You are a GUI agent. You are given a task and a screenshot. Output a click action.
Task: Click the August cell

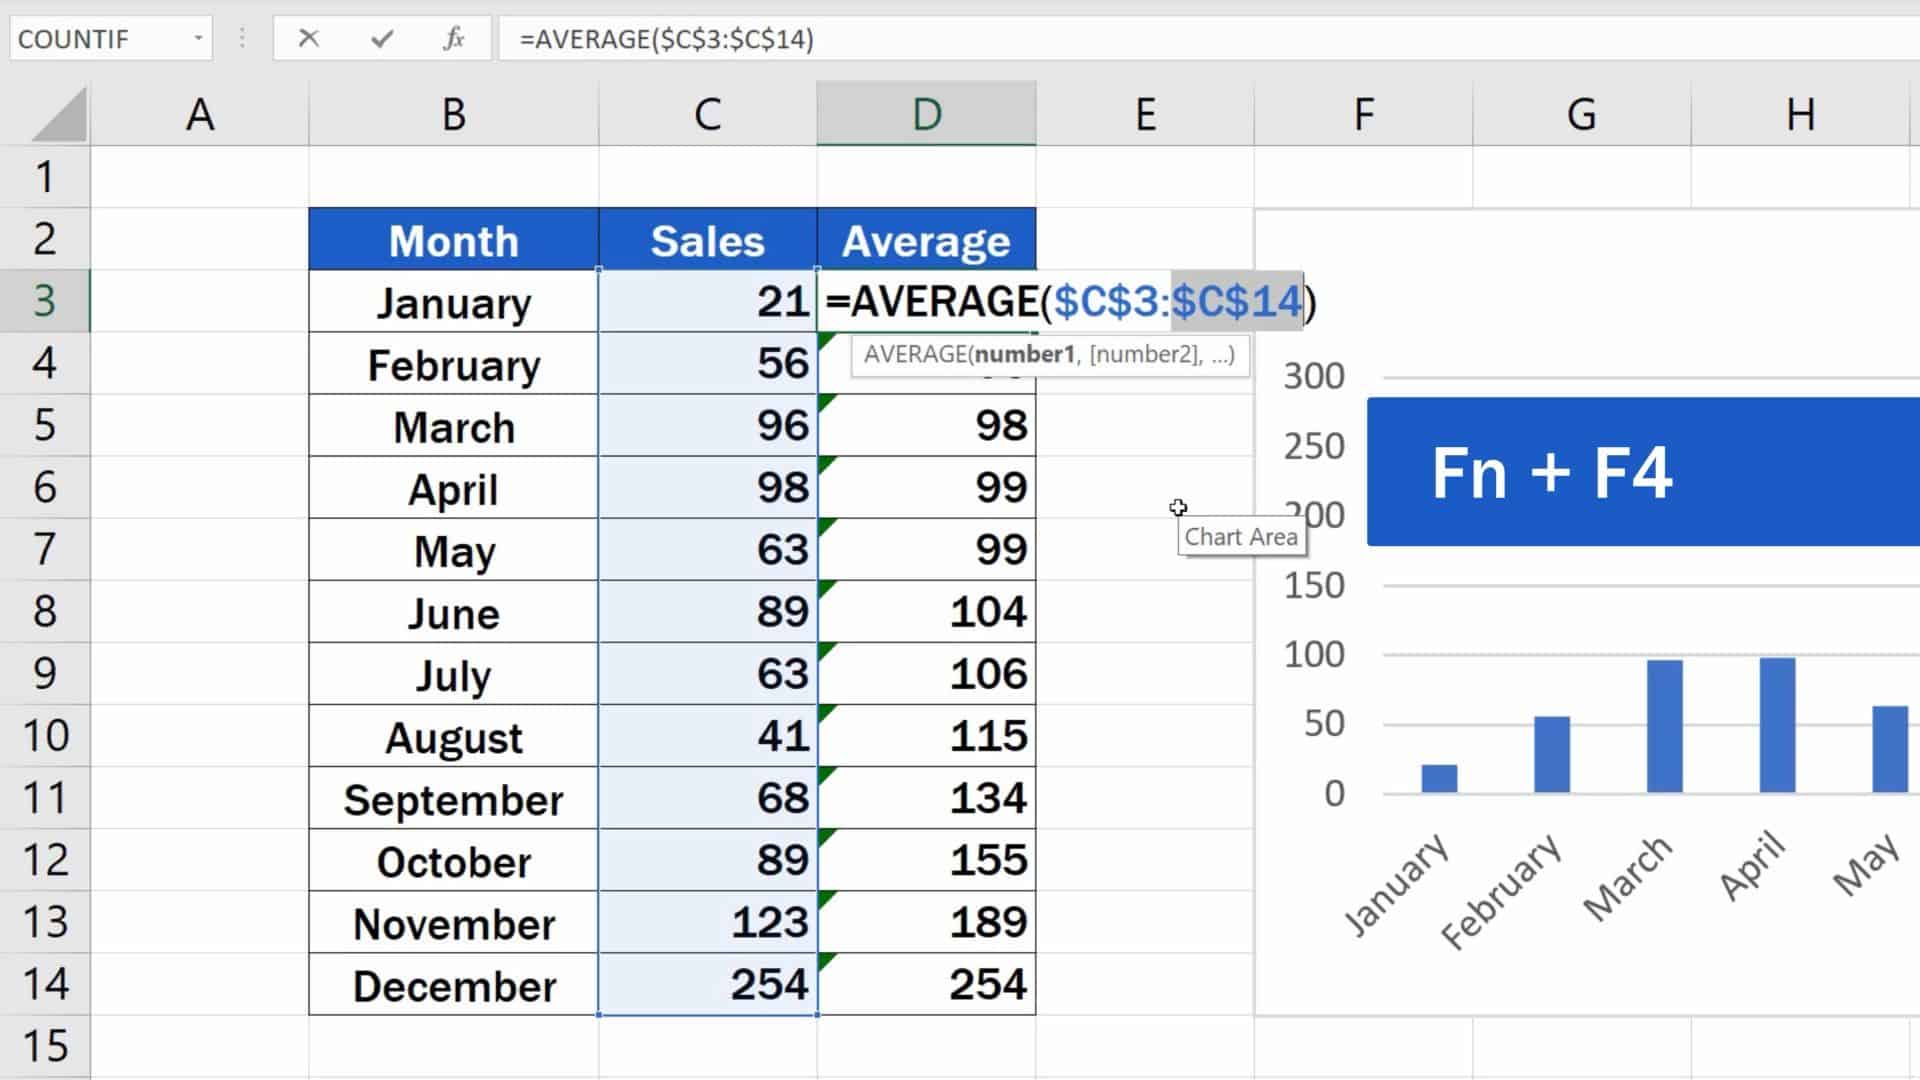454,737
